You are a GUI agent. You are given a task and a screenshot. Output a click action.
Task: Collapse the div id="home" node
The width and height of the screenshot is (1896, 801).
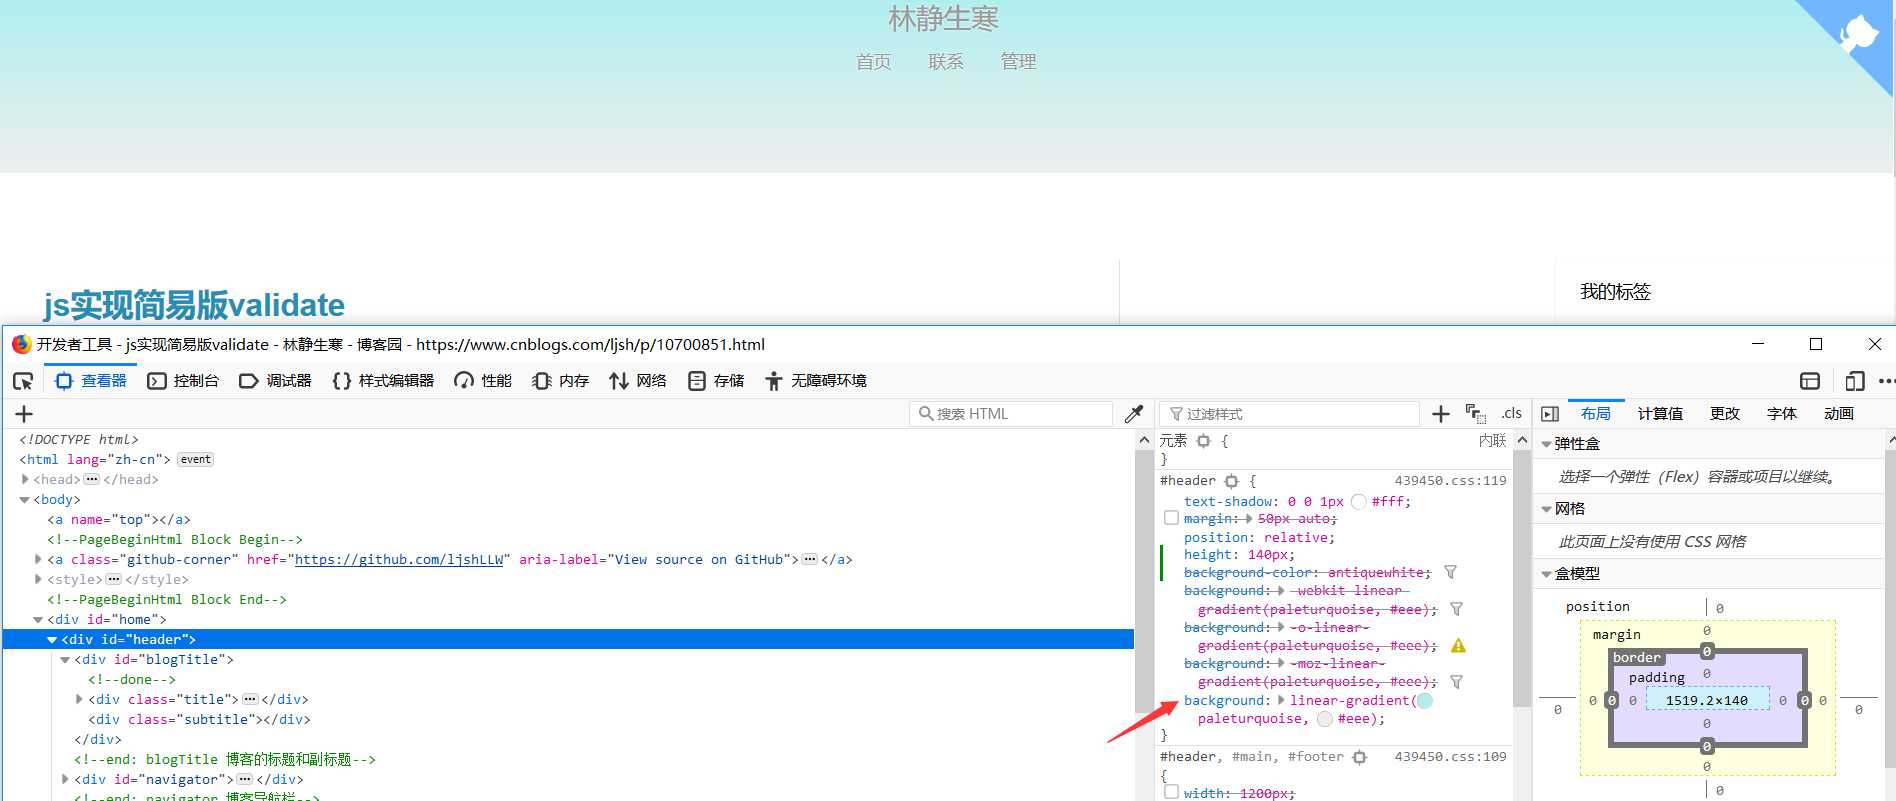pos(39,620)
